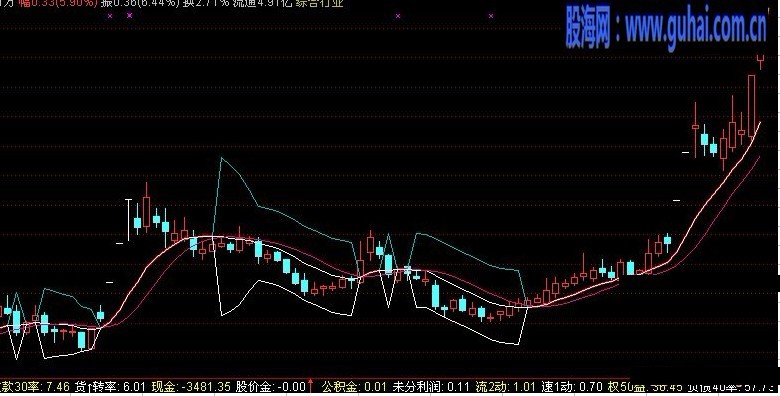Click the 未分利润 0.11 field
Image resolution: width=780 pixels, height=396 pixels.
[x=431, y=387]
